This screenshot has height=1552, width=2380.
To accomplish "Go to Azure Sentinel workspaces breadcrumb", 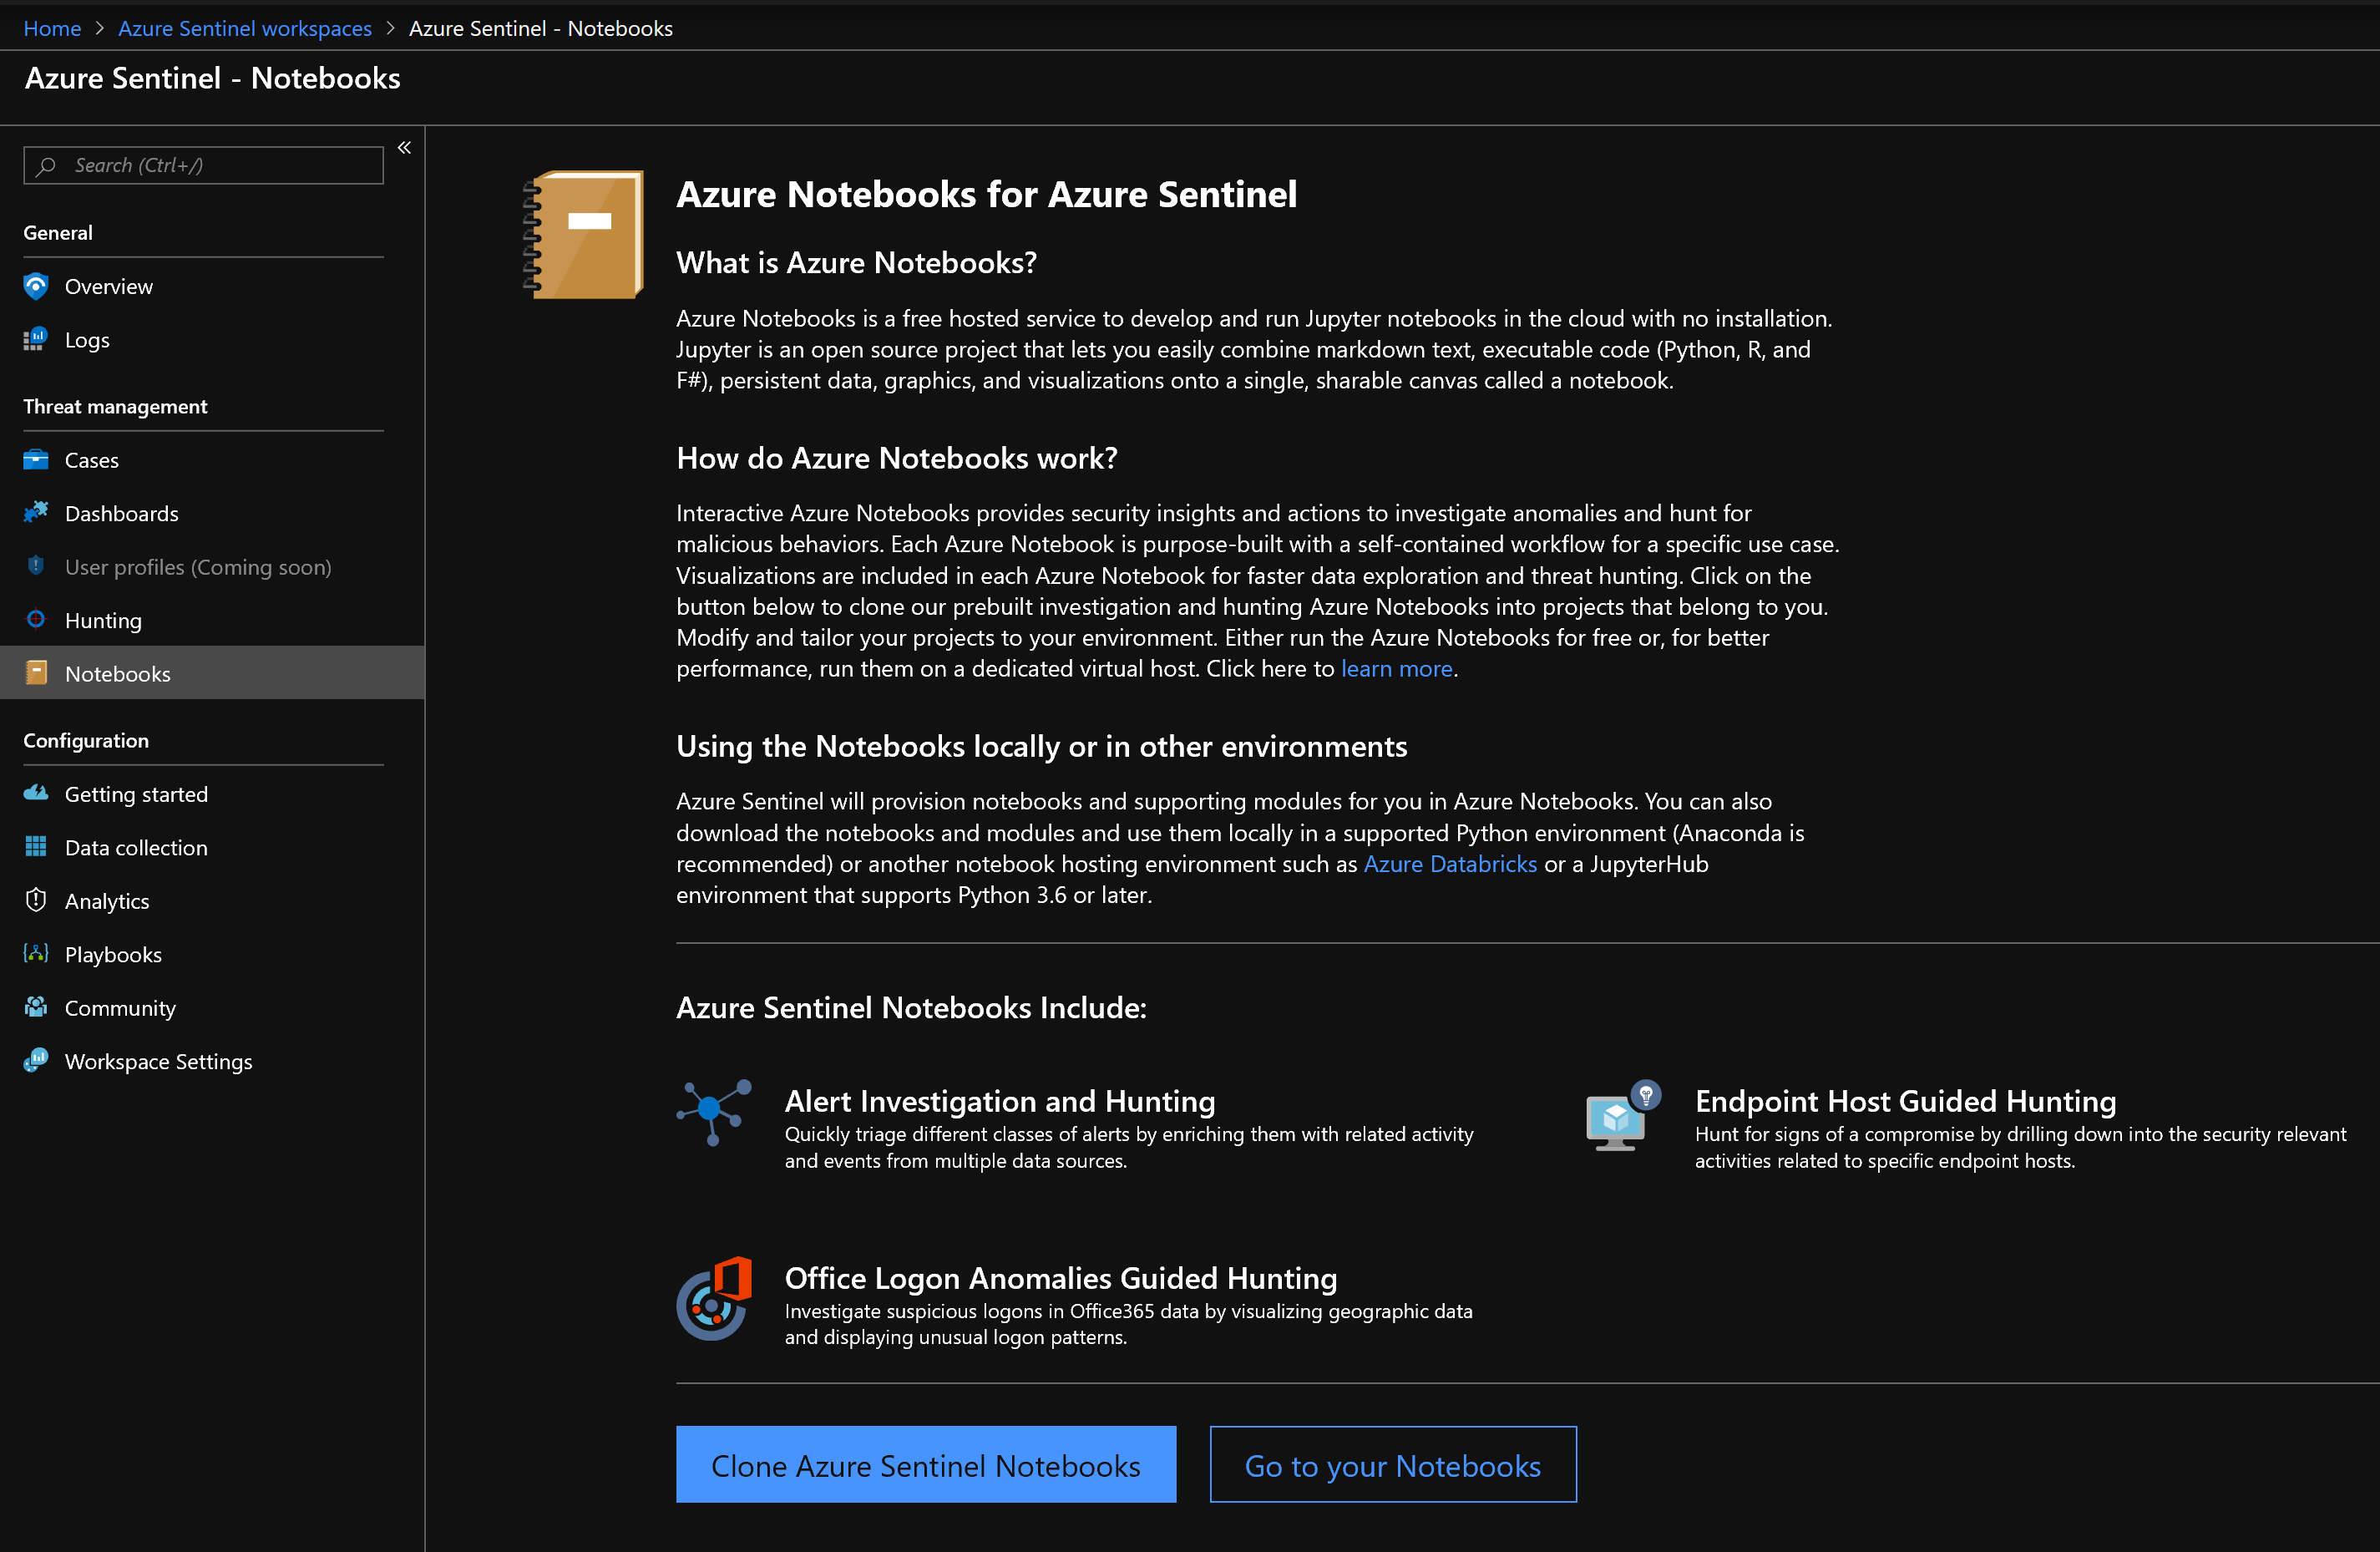I will pyautogui.click(x=245, y=28).
